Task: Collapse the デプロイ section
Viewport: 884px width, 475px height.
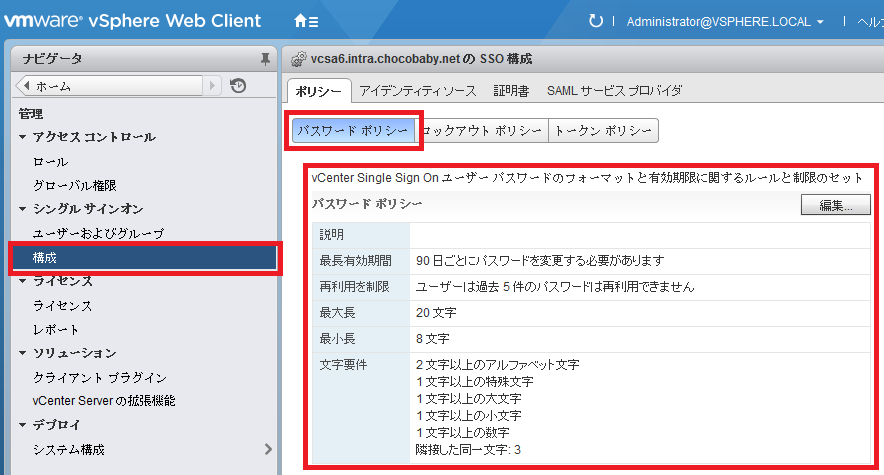Action: click(x=23, y=425)
